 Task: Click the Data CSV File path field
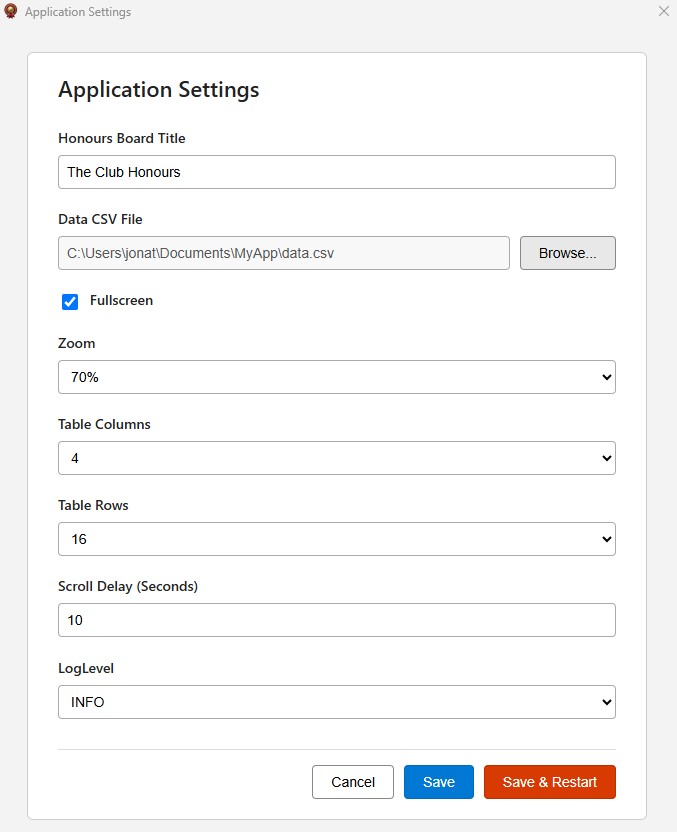pos(284,253)
